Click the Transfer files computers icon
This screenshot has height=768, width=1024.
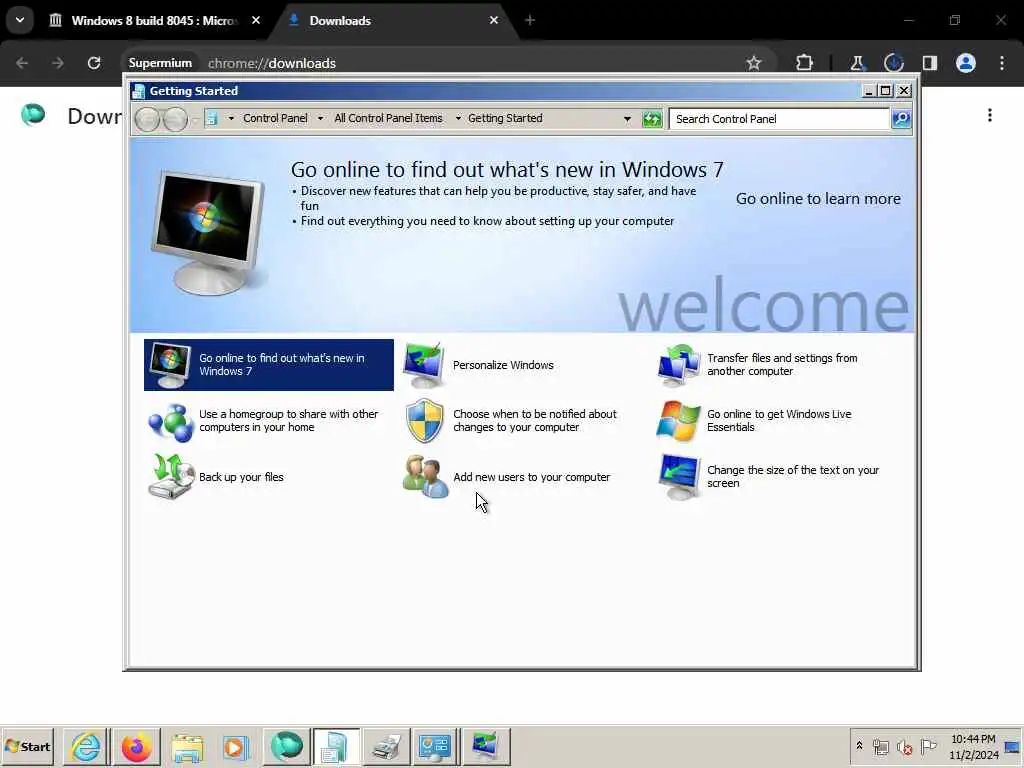[679, 365]
